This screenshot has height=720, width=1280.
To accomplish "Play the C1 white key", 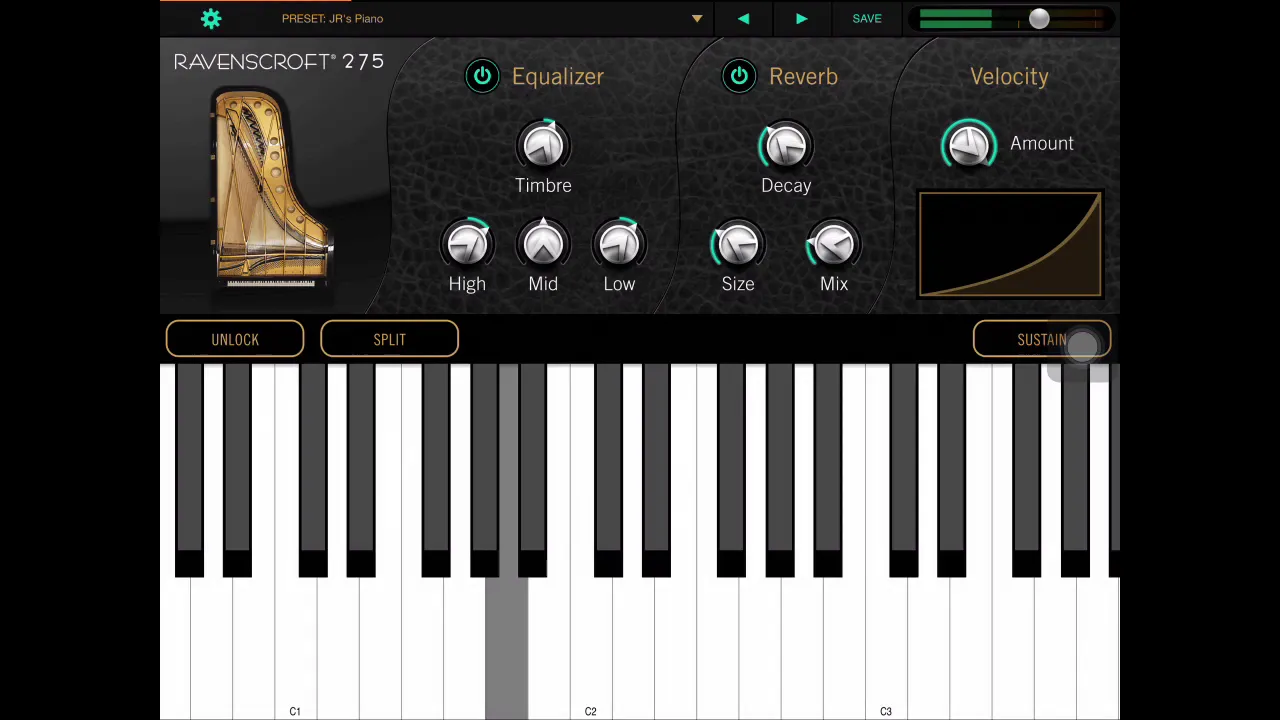I will coord(295,650).
